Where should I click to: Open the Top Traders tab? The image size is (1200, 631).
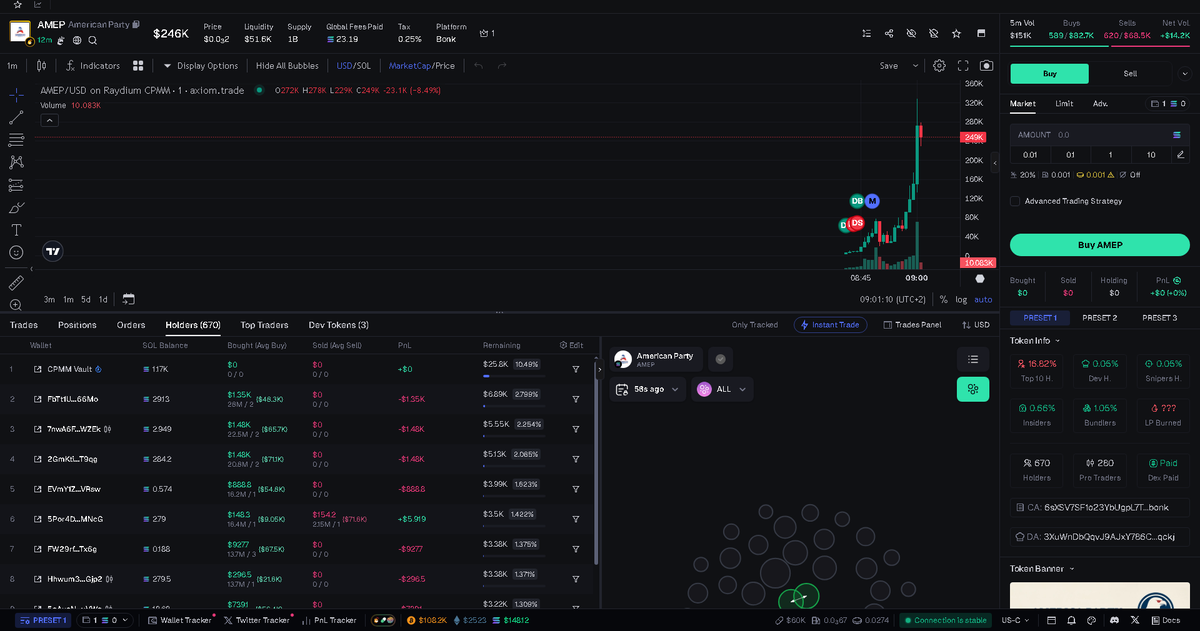[x=264, y=325]
